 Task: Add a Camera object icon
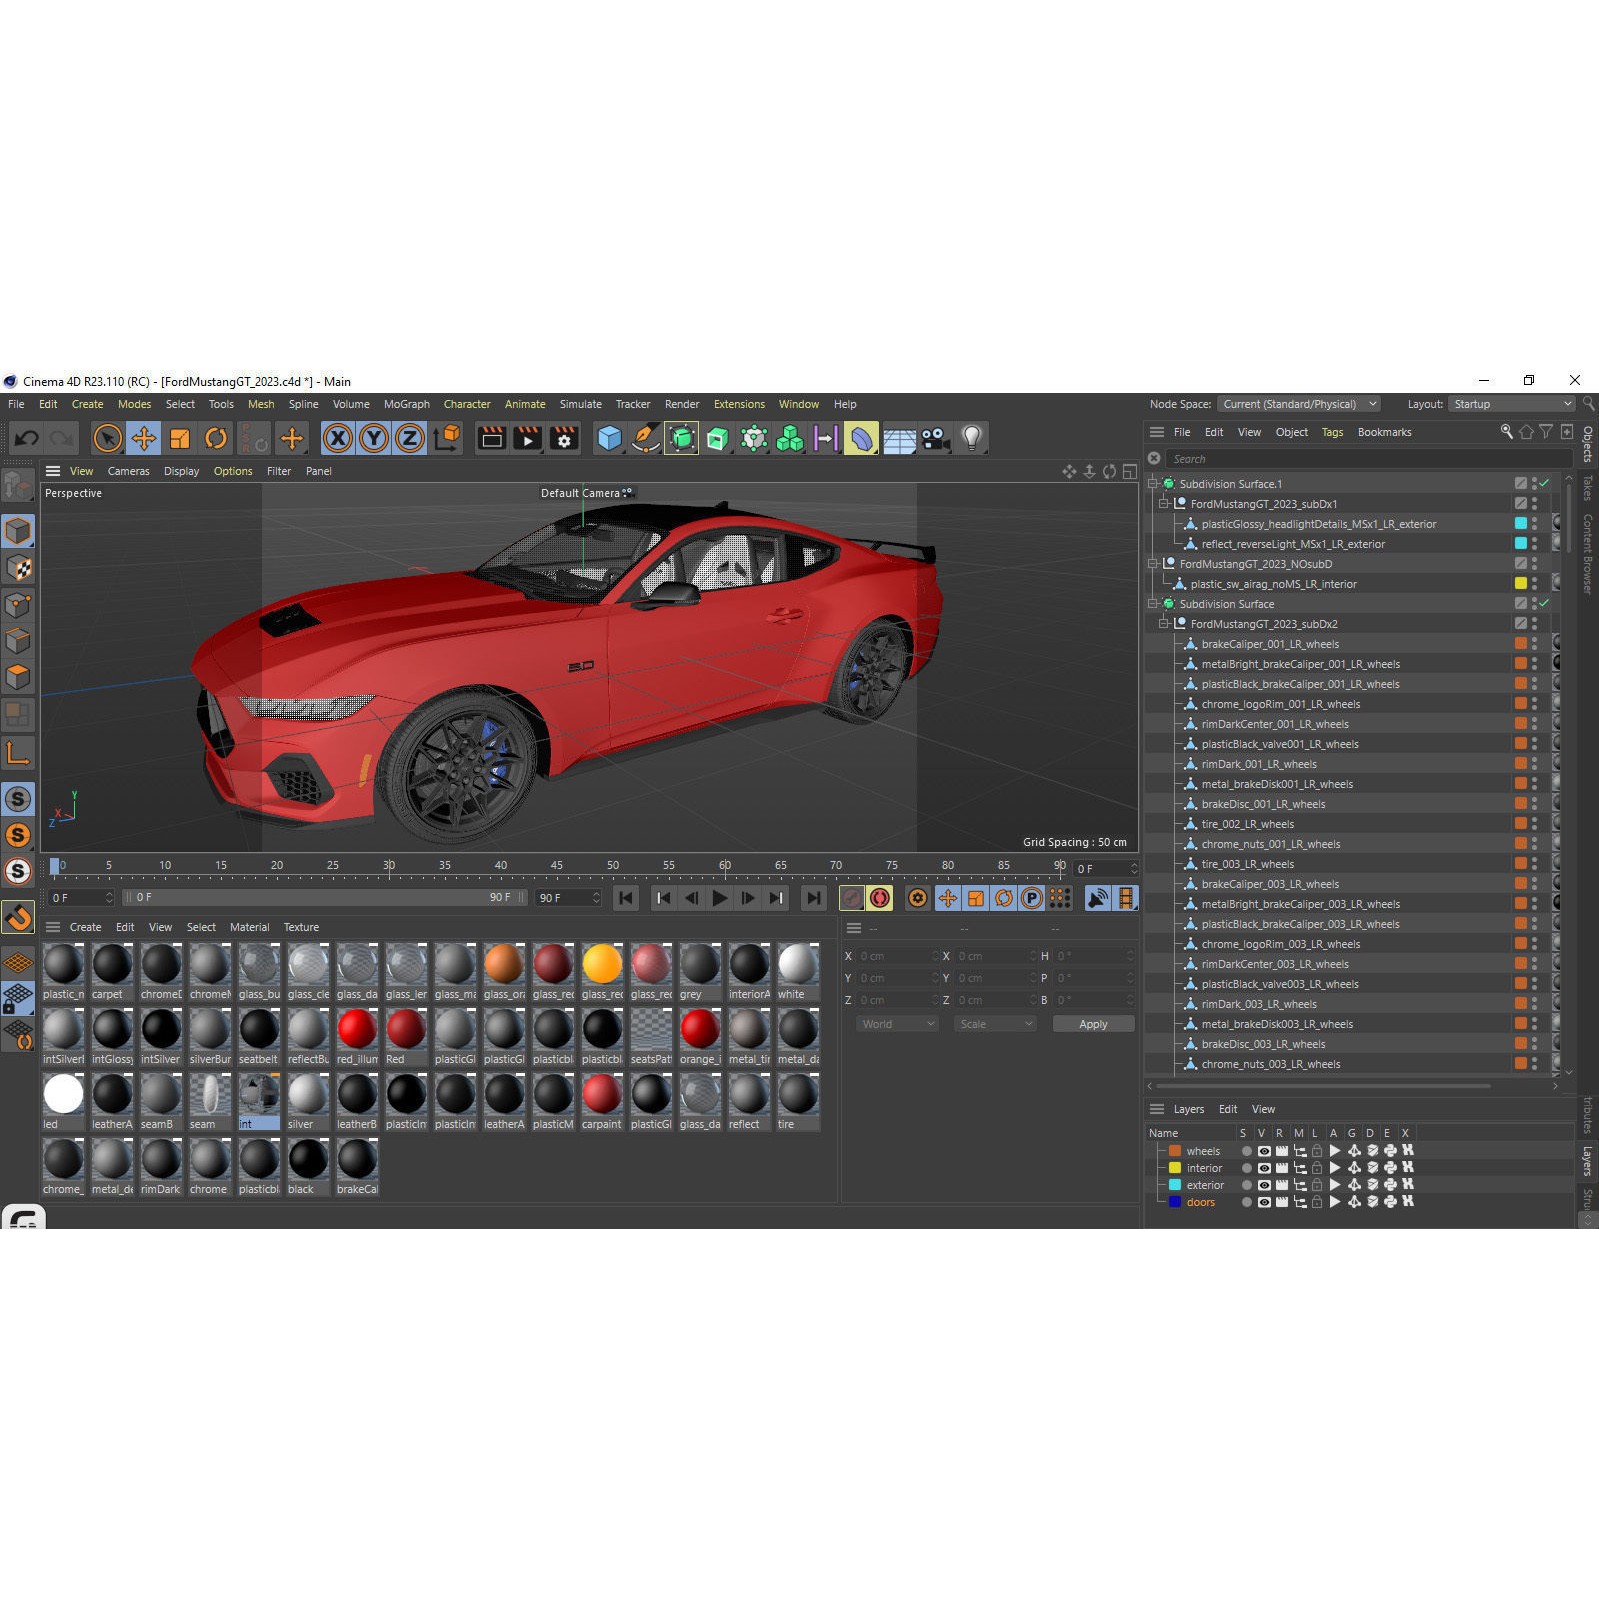pos(935,438)
